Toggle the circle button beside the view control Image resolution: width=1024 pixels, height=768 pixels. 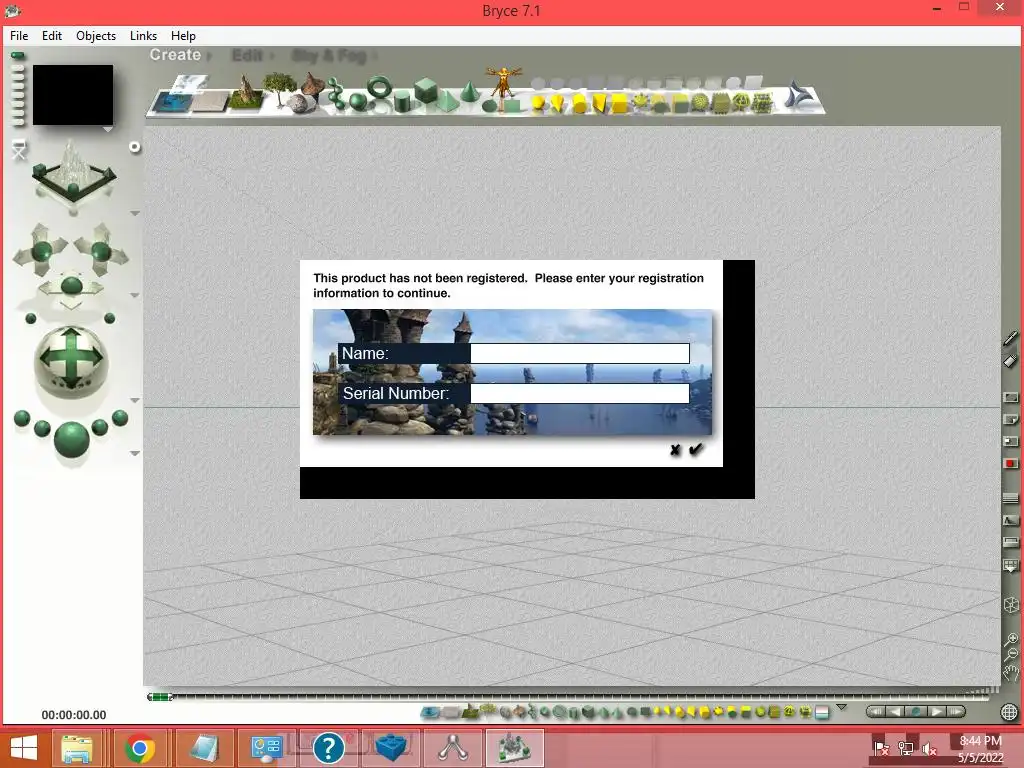point(135,147)
